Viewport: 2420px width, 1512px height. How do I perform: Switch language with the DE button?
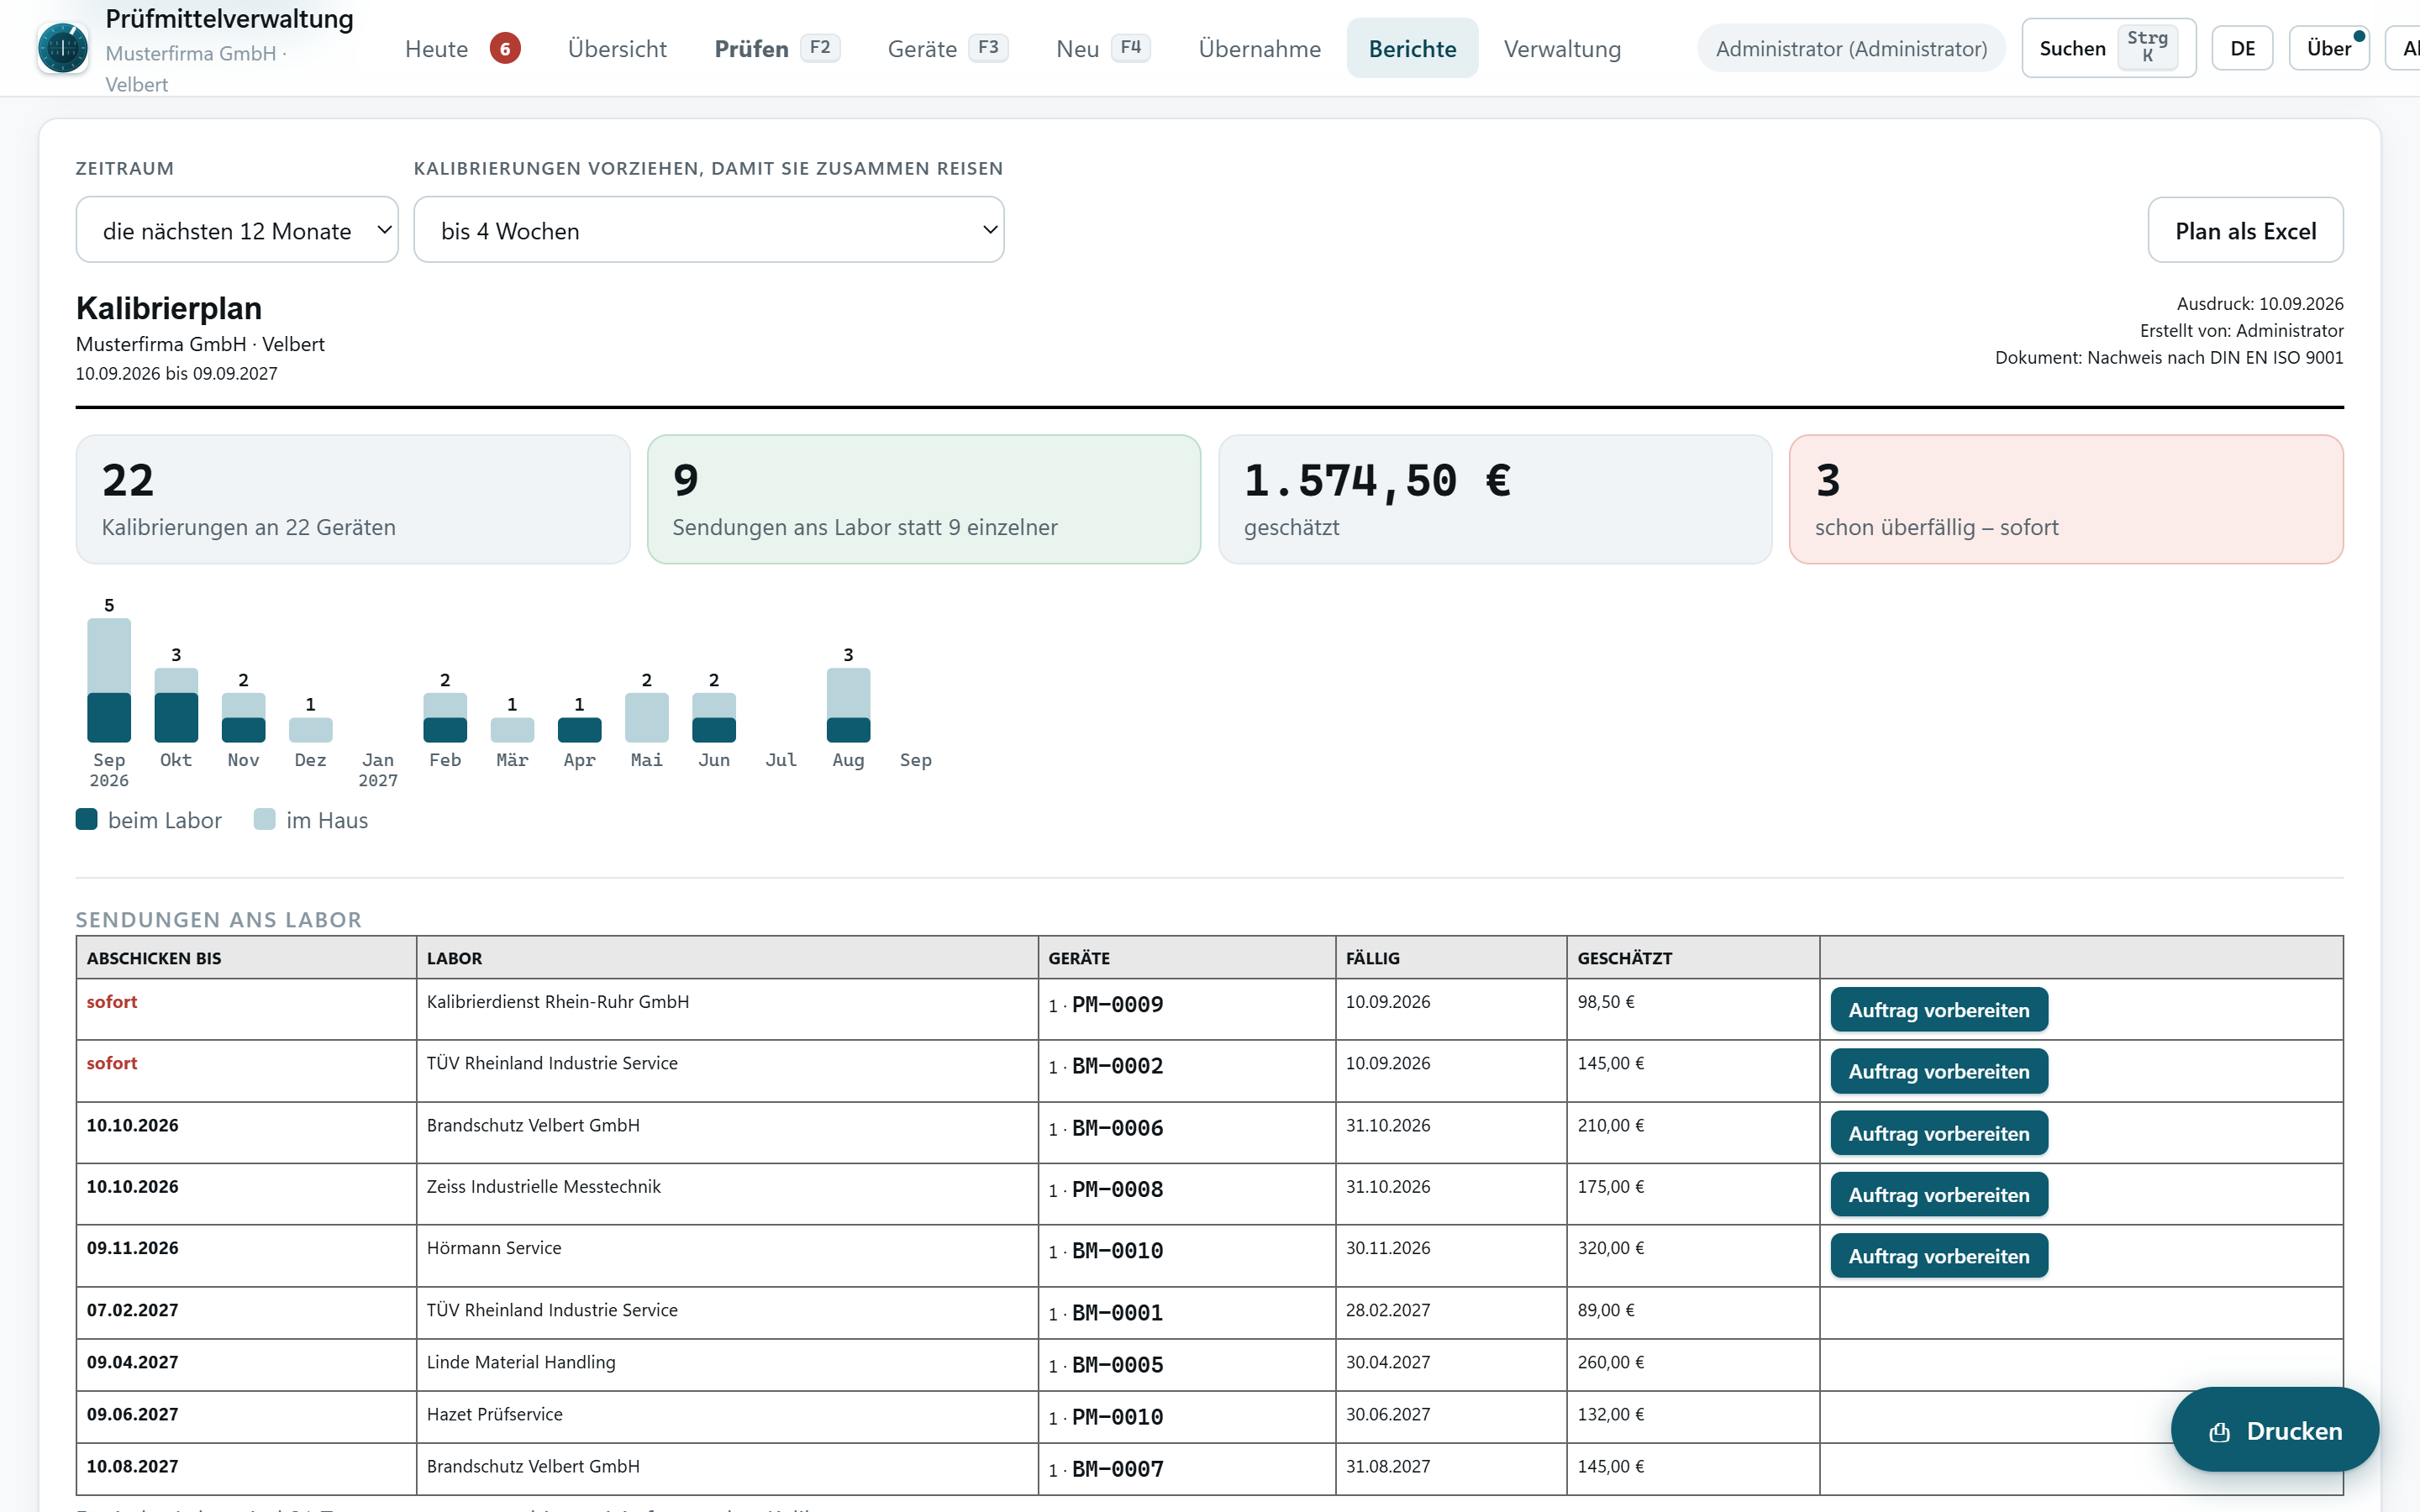click(2242, 48)
